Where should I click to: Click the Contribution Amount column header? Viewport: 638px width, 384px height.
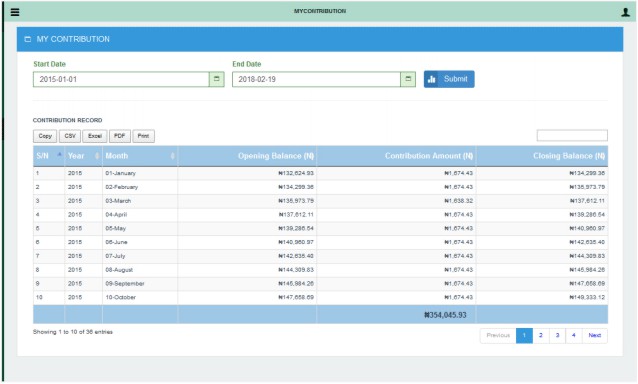point(396,156)
